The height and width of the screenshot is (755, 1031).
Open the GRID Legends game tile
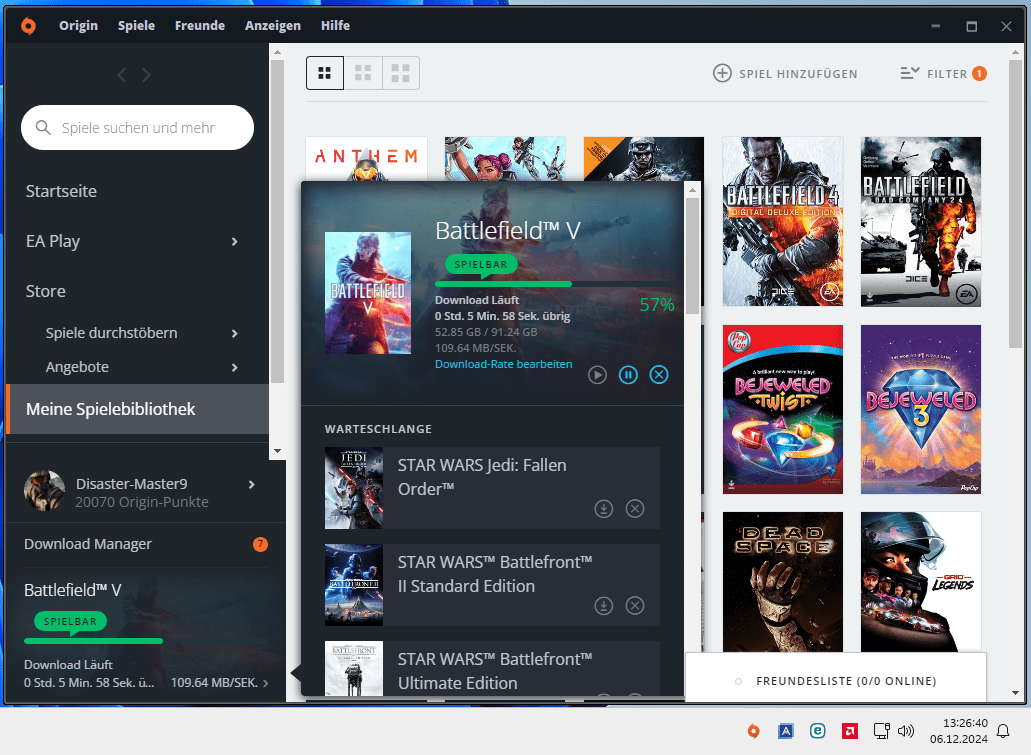click(921, 582)
